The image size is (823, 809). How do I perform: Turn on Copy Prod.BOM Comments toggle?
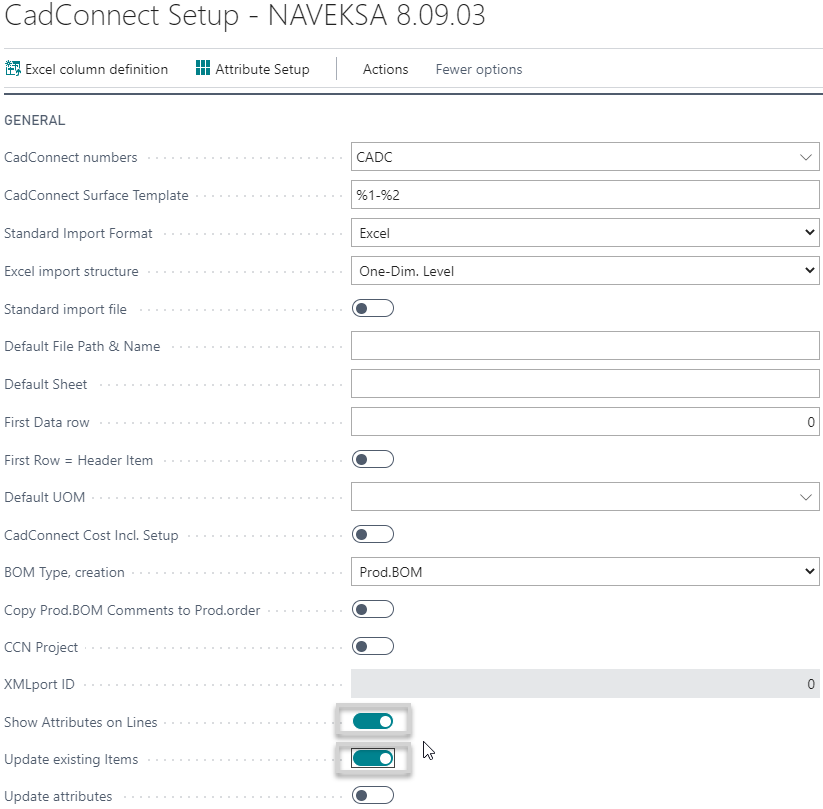click(x=373, y=609)
